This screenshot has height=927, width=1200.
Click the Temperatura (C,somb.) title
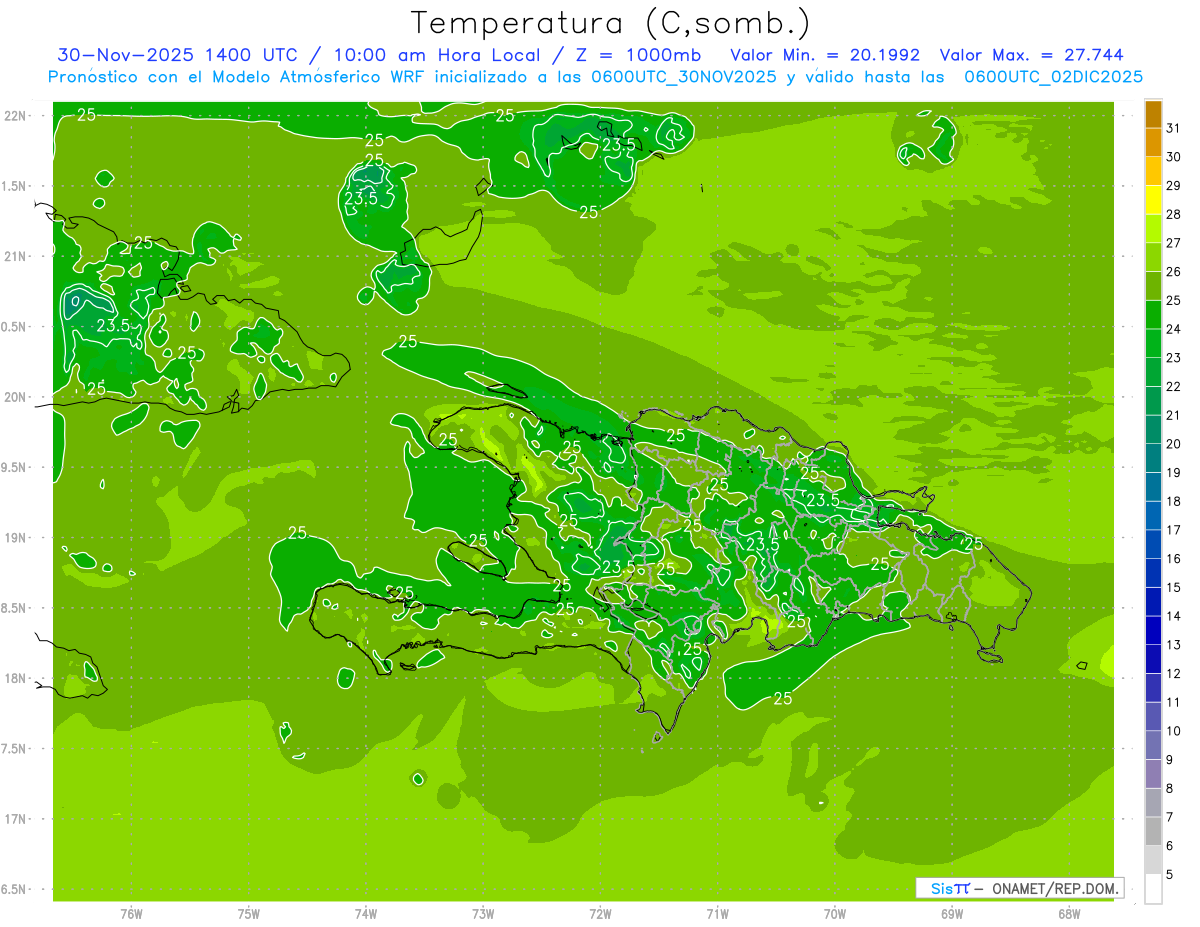point(610,22)
